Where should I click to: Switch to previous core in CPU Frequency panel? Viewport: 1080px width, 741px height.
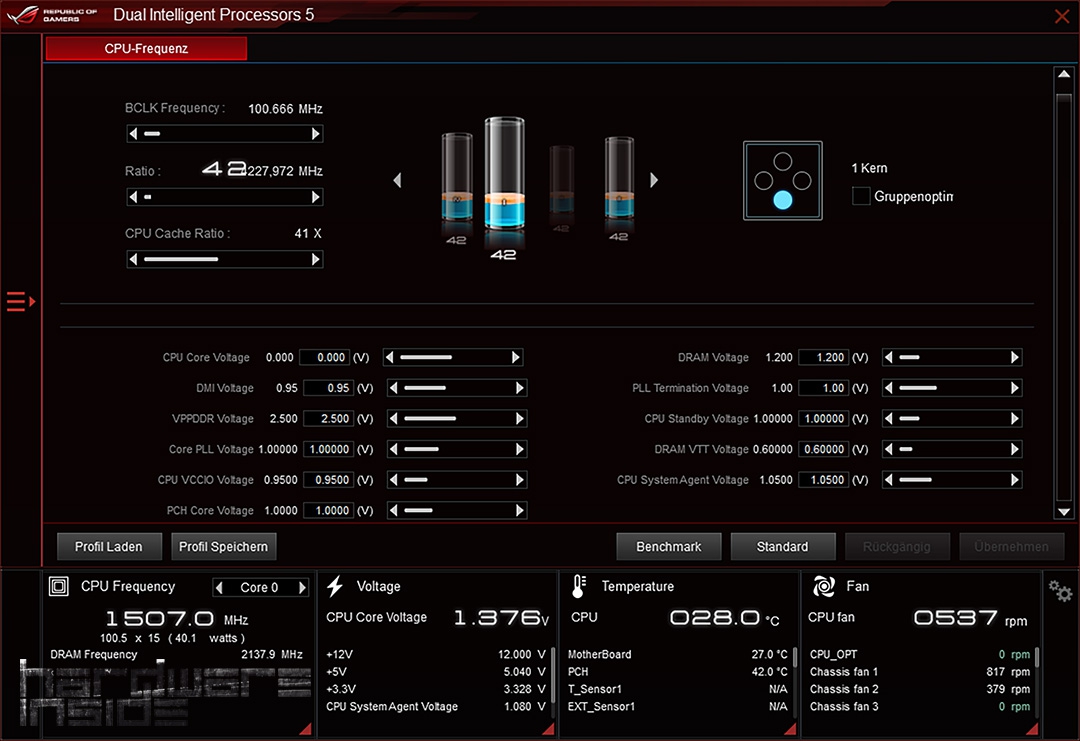click(220, 588)
